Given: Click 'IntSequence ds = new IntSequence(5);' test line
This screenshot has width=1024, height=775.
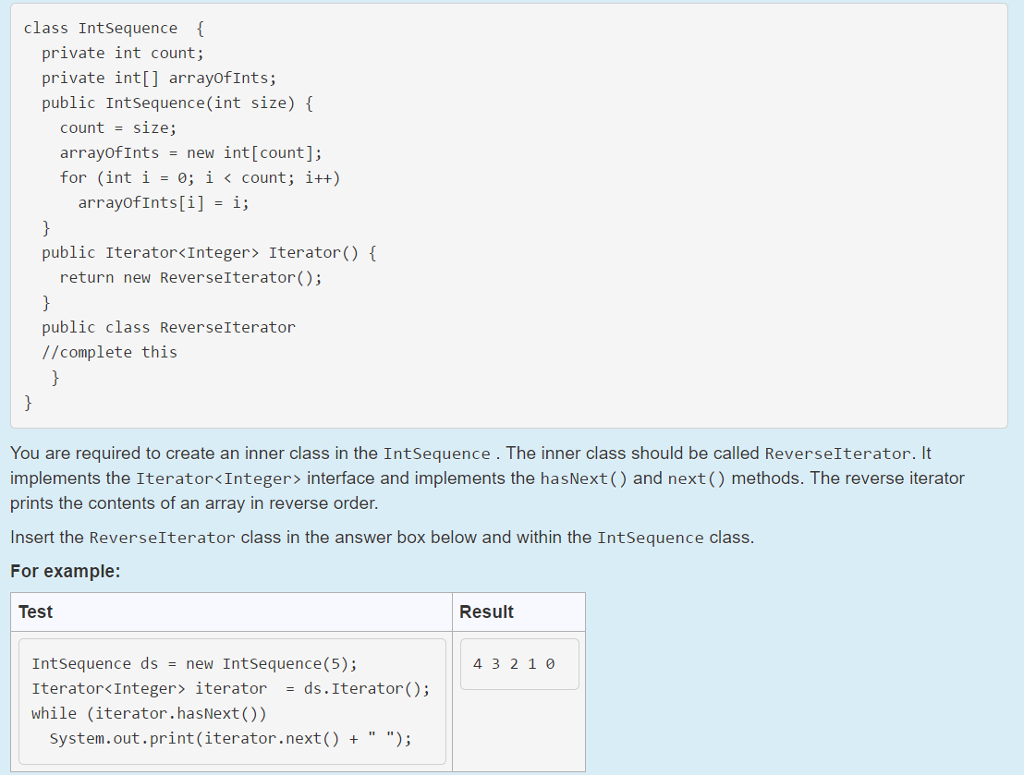Looking at the screenshot, I should click(x=194, y=664).
